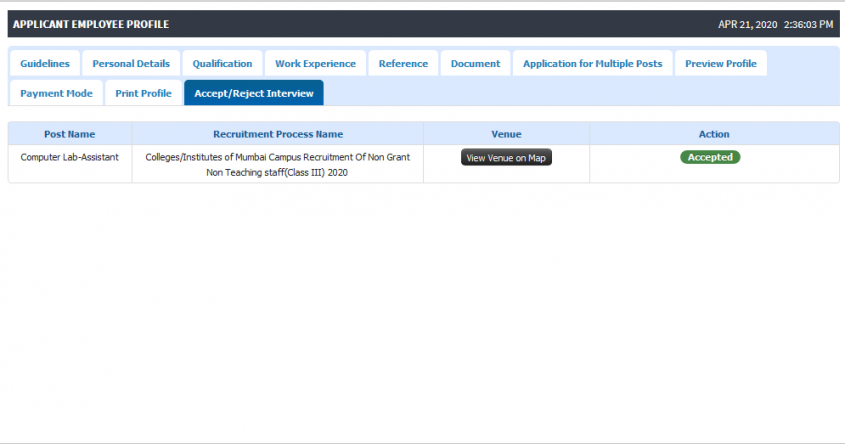The width and height of the screenshot is (845, 444).
Task: Click the Colleges/Institutes of Mumbai Campus recruitment text
Action: pyautogui.click(x=278, y=164)
